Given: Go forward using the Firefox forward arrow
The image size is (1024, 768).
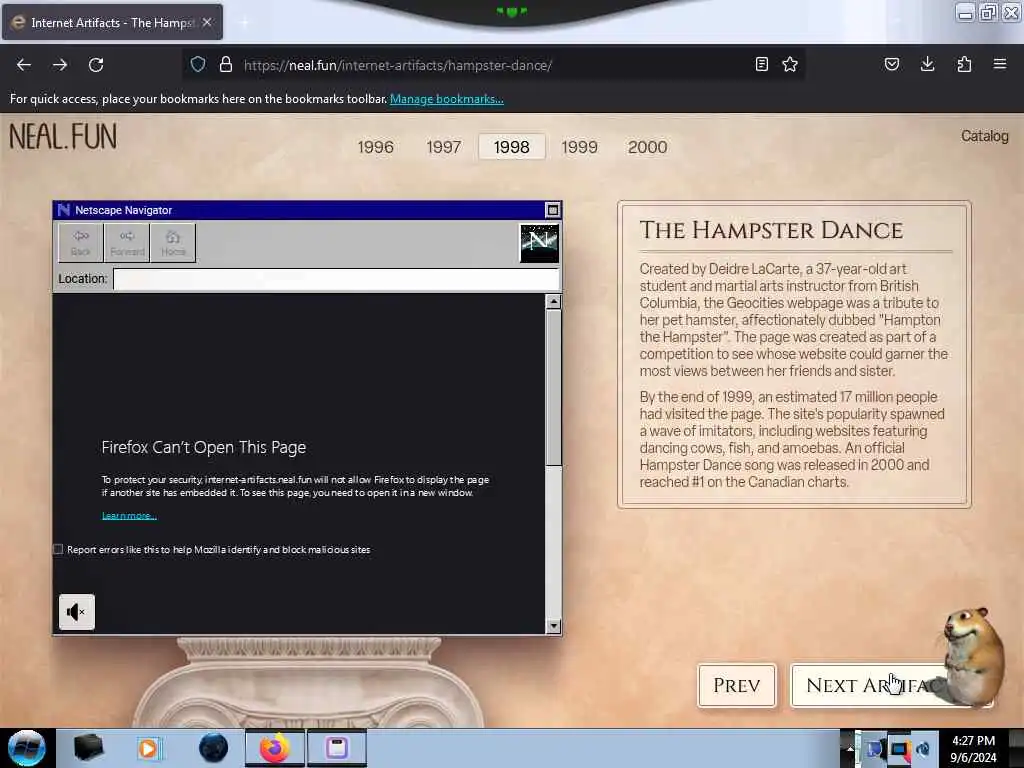Looking at the screenshot, I should click(x=60, y=65).
